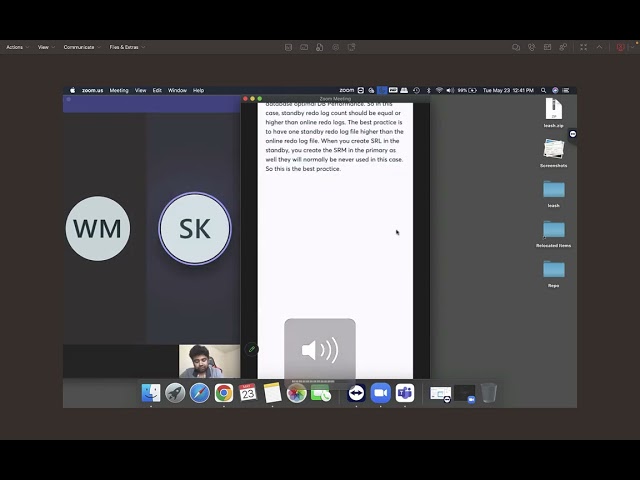The width and height of the screenshot is (640, 480).
Task: Click the Bluetooth icon in menu bar
Action: [x=429, y=90]
